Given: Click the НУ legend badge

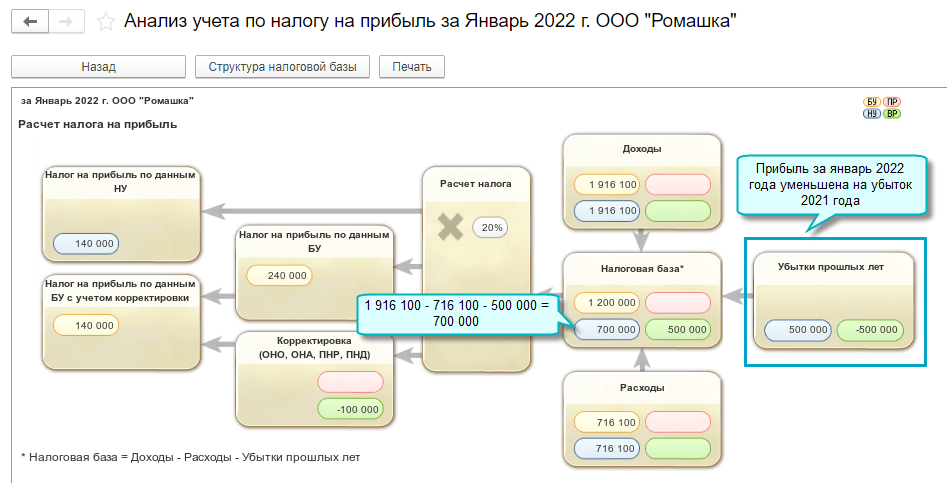Looking at the screenshot, I should tap(872, 114).
